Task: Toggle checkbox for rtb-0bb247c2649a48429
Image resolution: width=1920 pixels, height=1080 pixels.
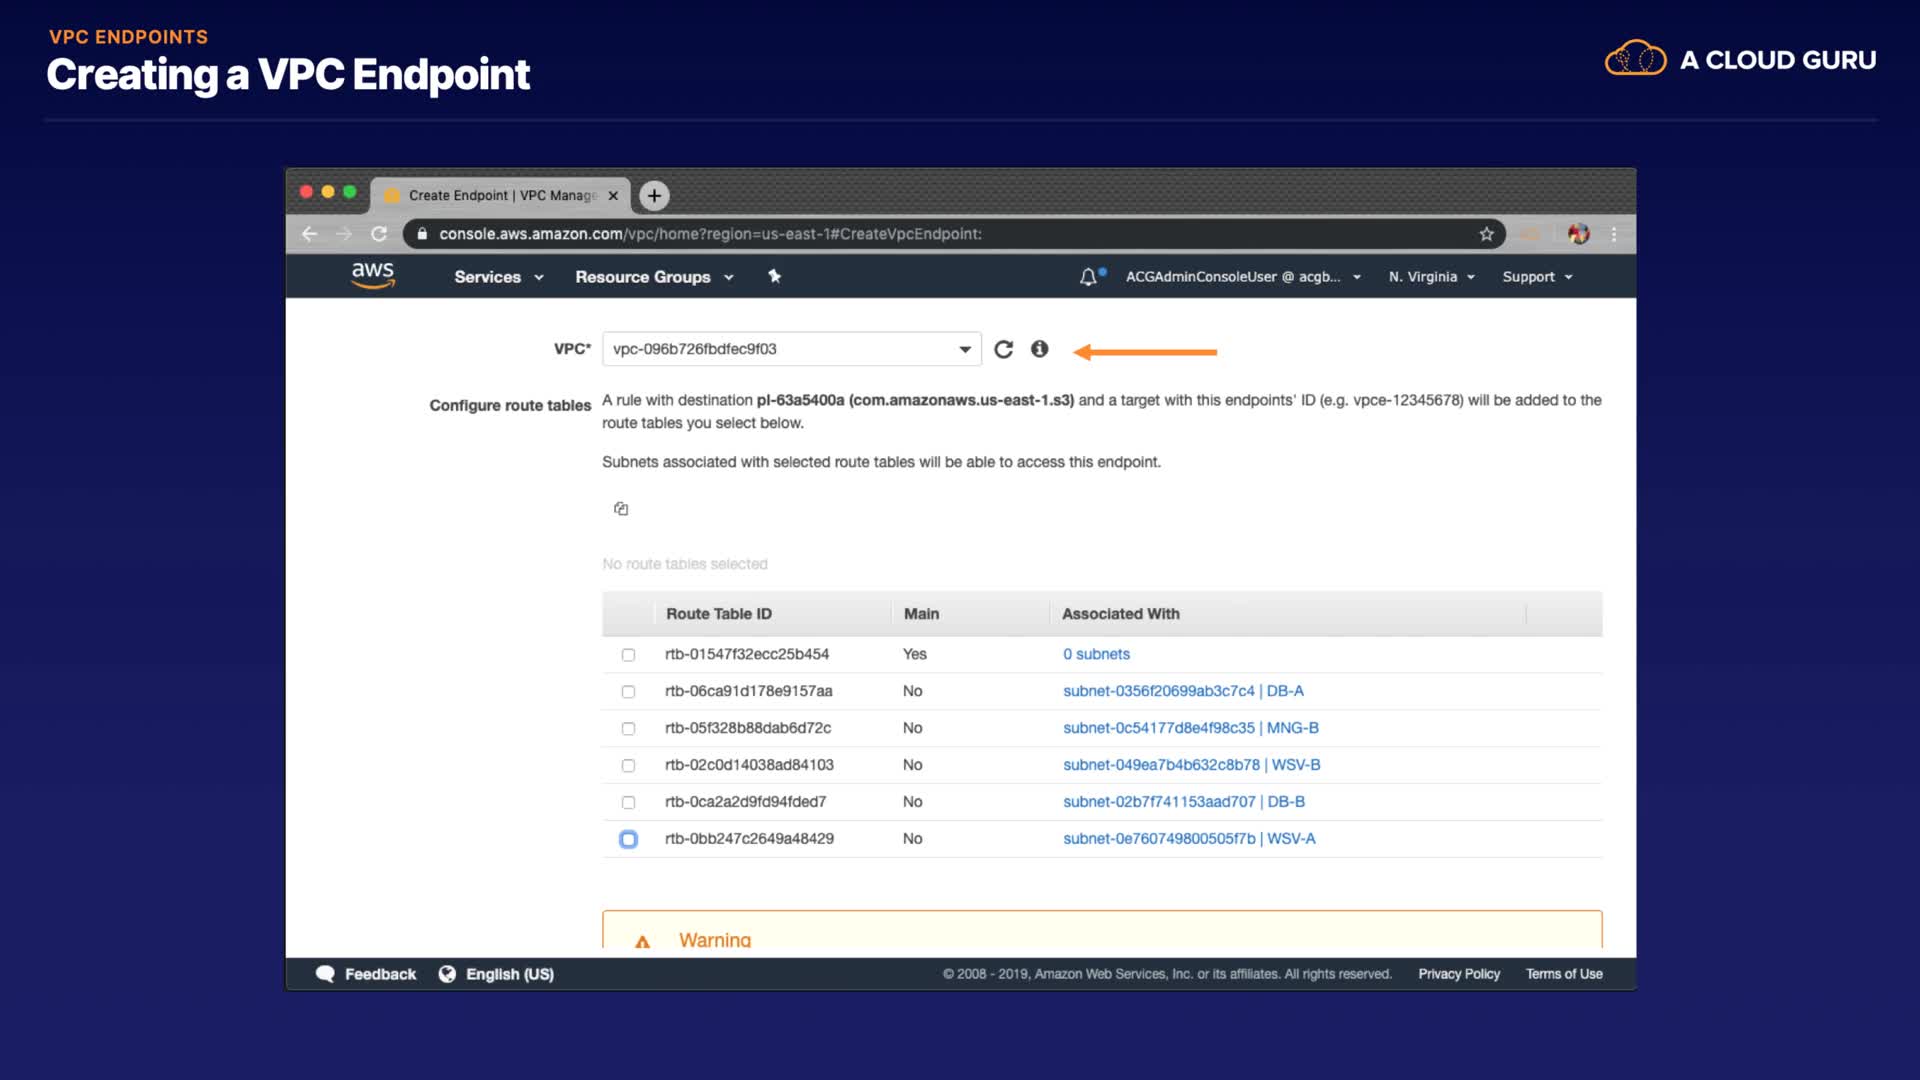Action: (628, 839)
